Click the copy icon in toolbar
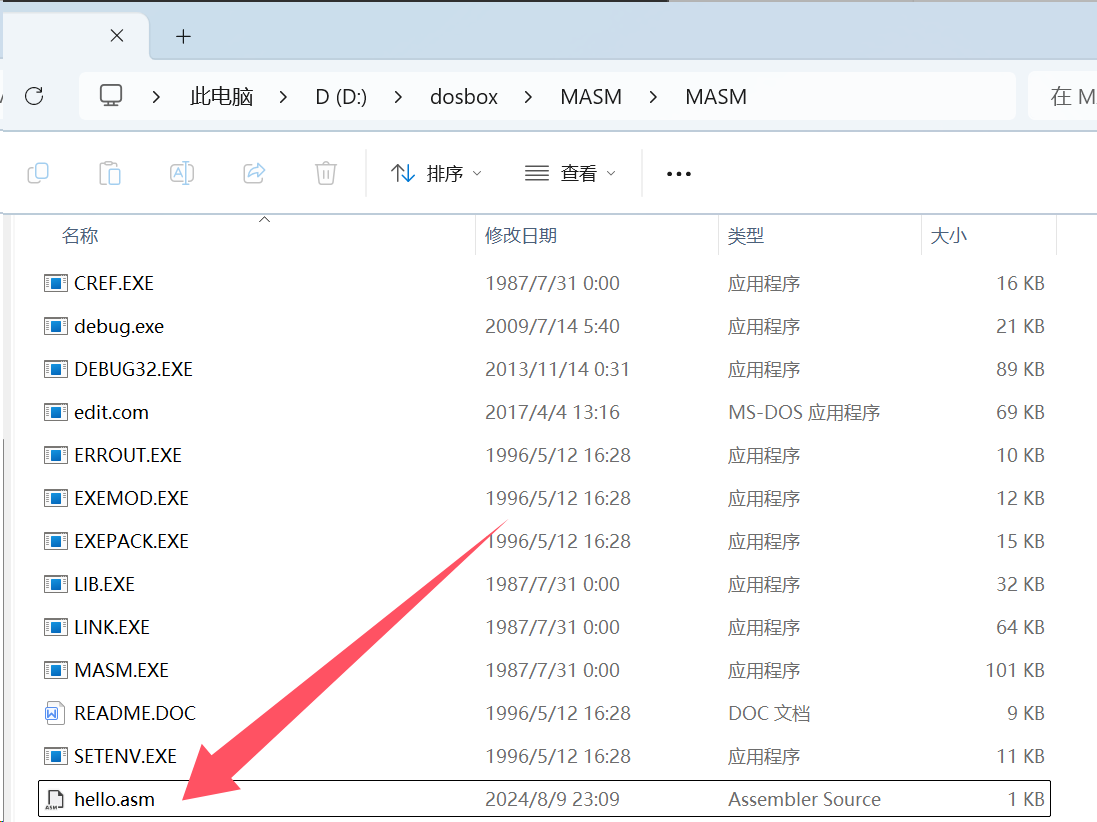The width and height of the screenshot is (1097, 822). (38, 173)
